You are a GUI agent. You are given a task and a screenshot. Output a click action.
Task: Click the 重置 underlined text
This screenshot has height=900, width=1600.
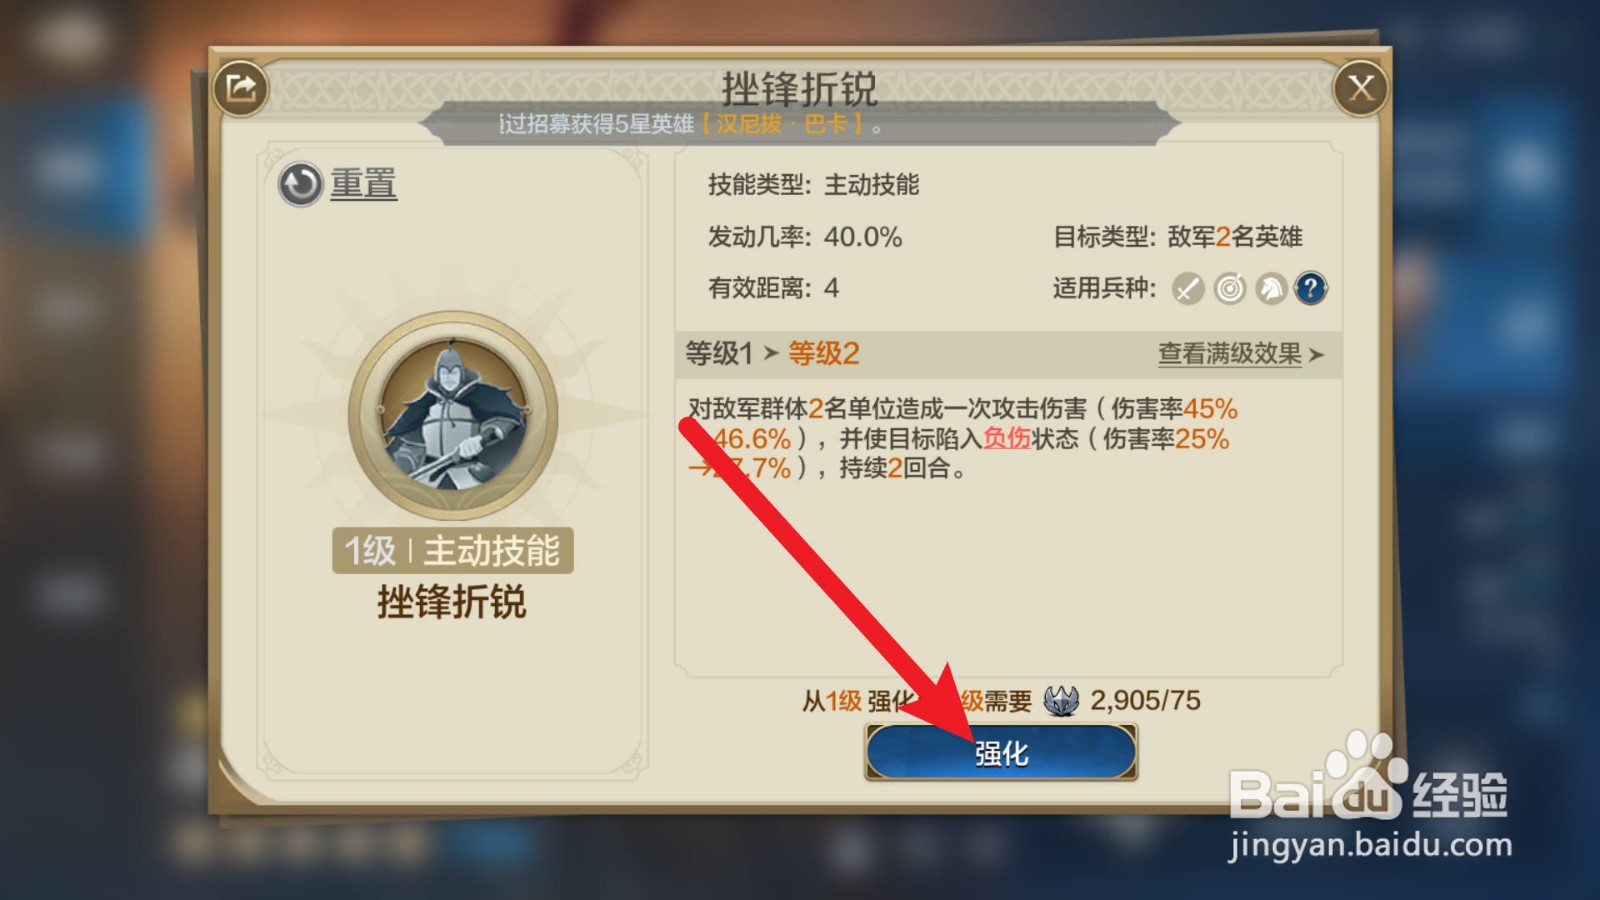point(364,184)
